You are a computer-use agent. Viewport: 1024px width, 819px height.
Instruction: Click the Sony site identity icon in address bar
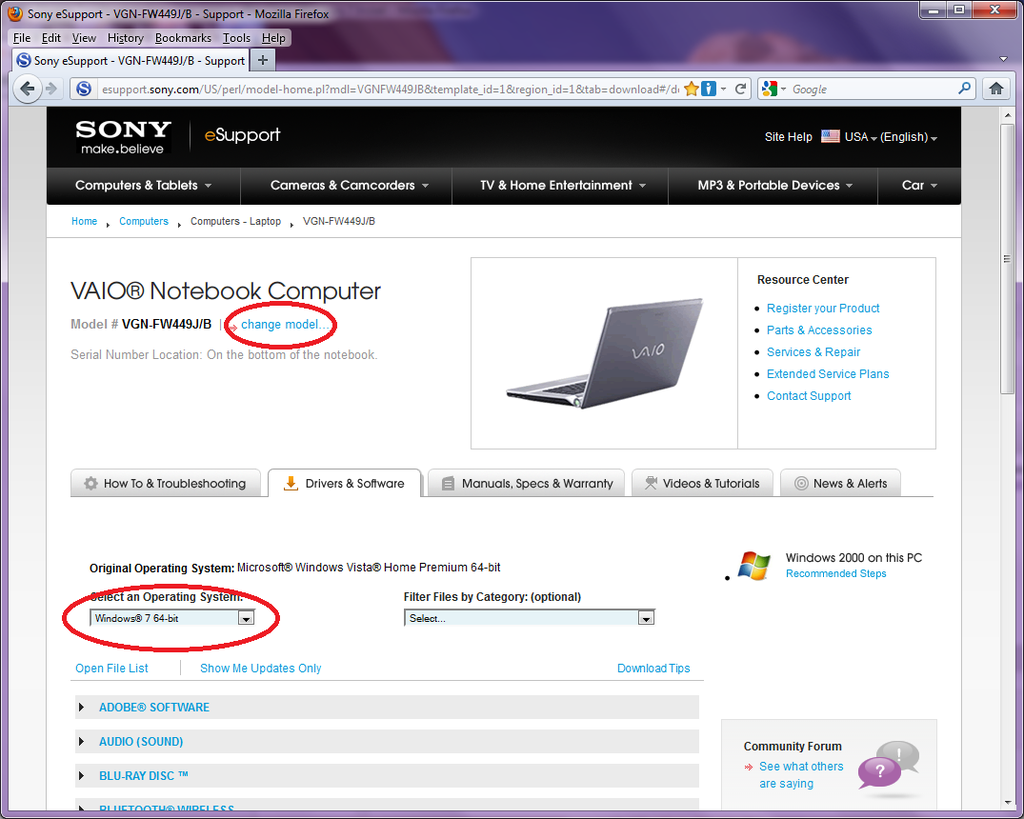point(84,89)
